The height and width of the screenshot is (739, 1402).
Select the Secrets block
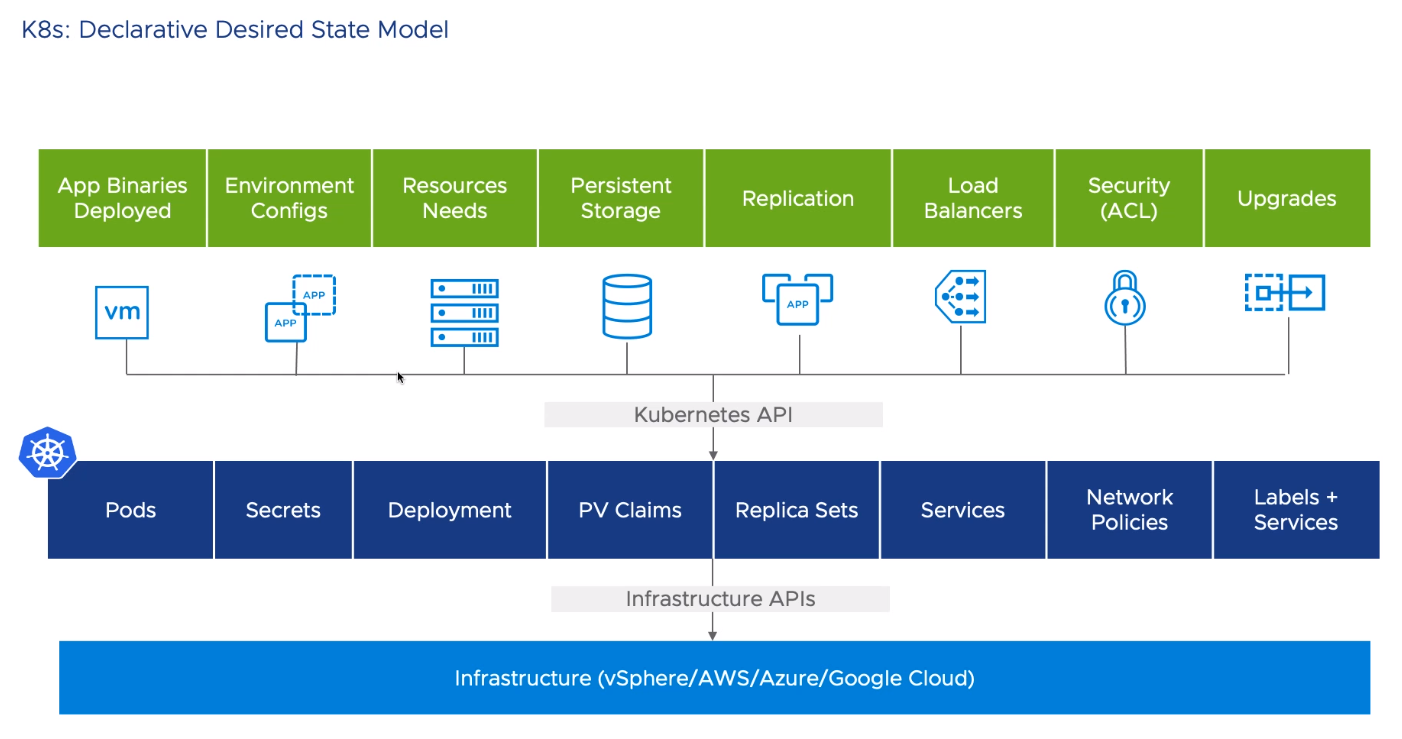point(283,510)
